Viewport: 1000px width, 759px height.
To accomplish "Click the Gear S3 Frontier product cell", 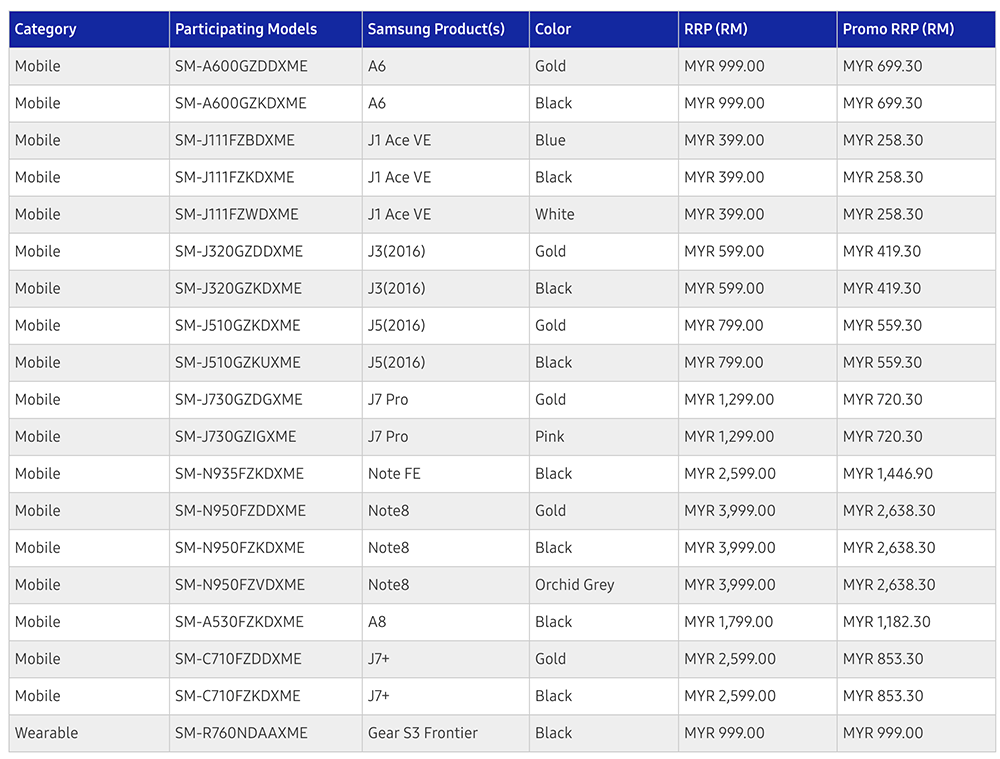I will [422, 733].
